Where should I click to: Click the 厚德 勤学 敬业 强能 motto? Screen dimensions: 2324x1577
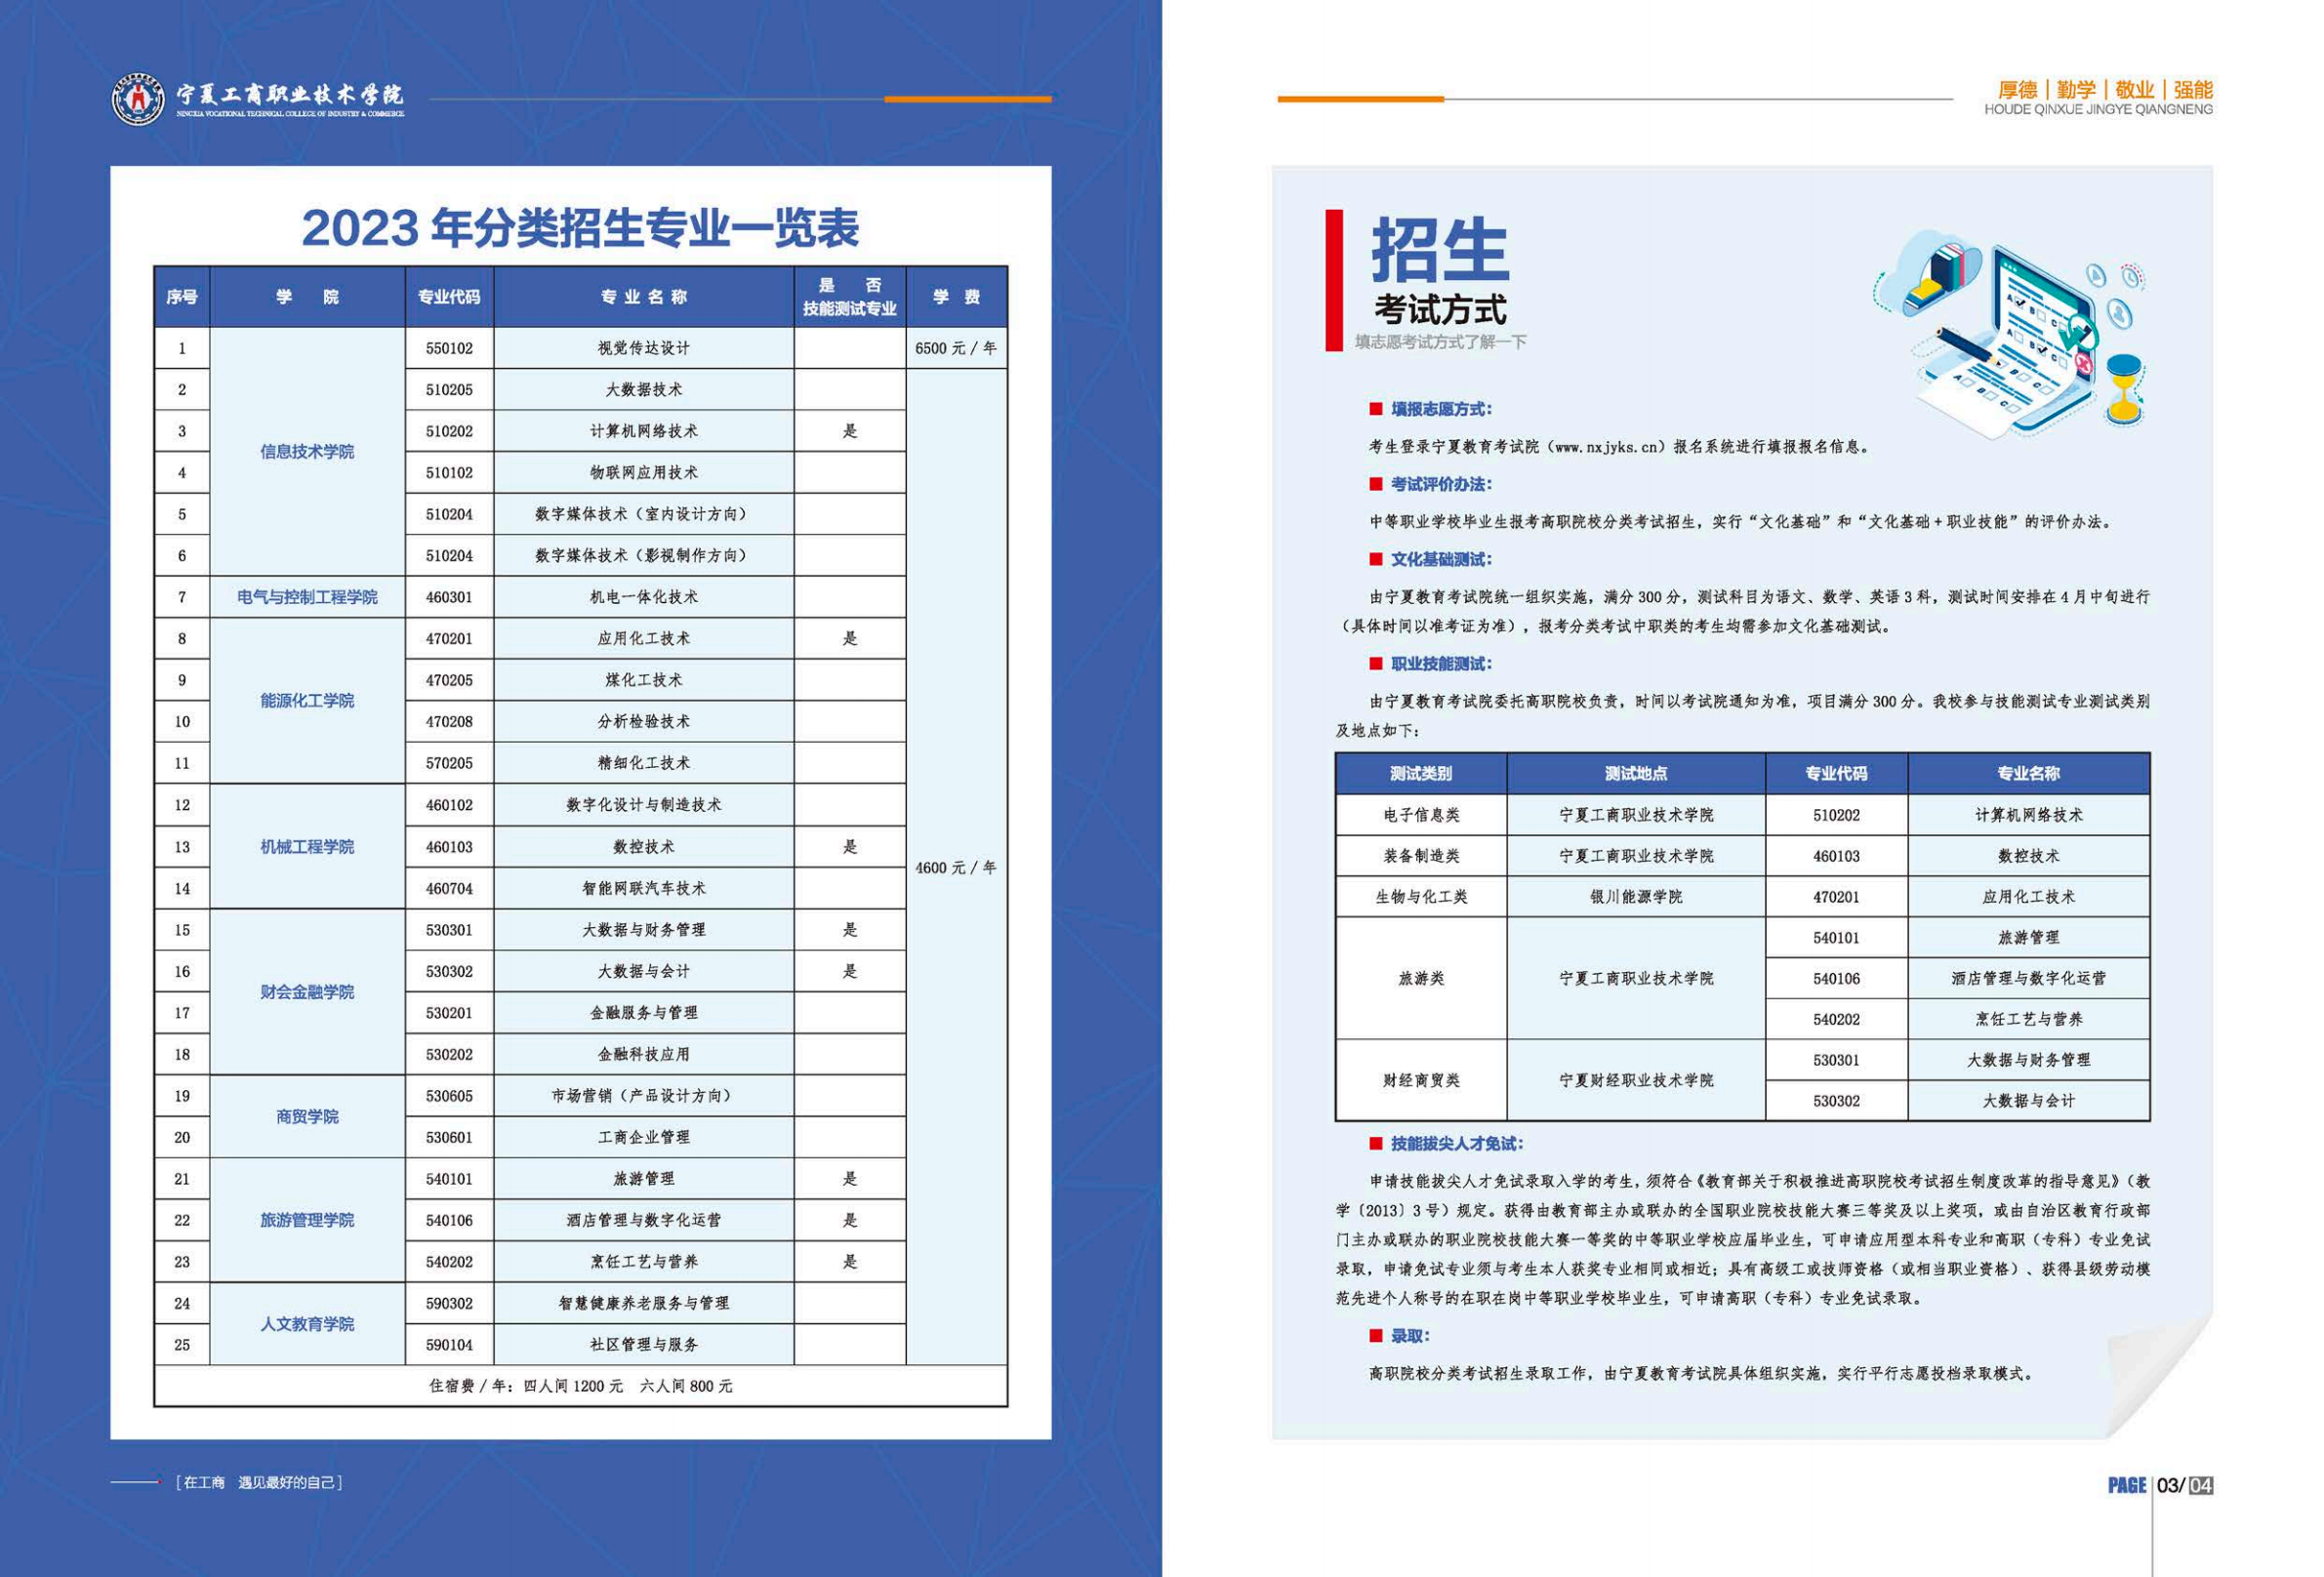coord(2104,90)
